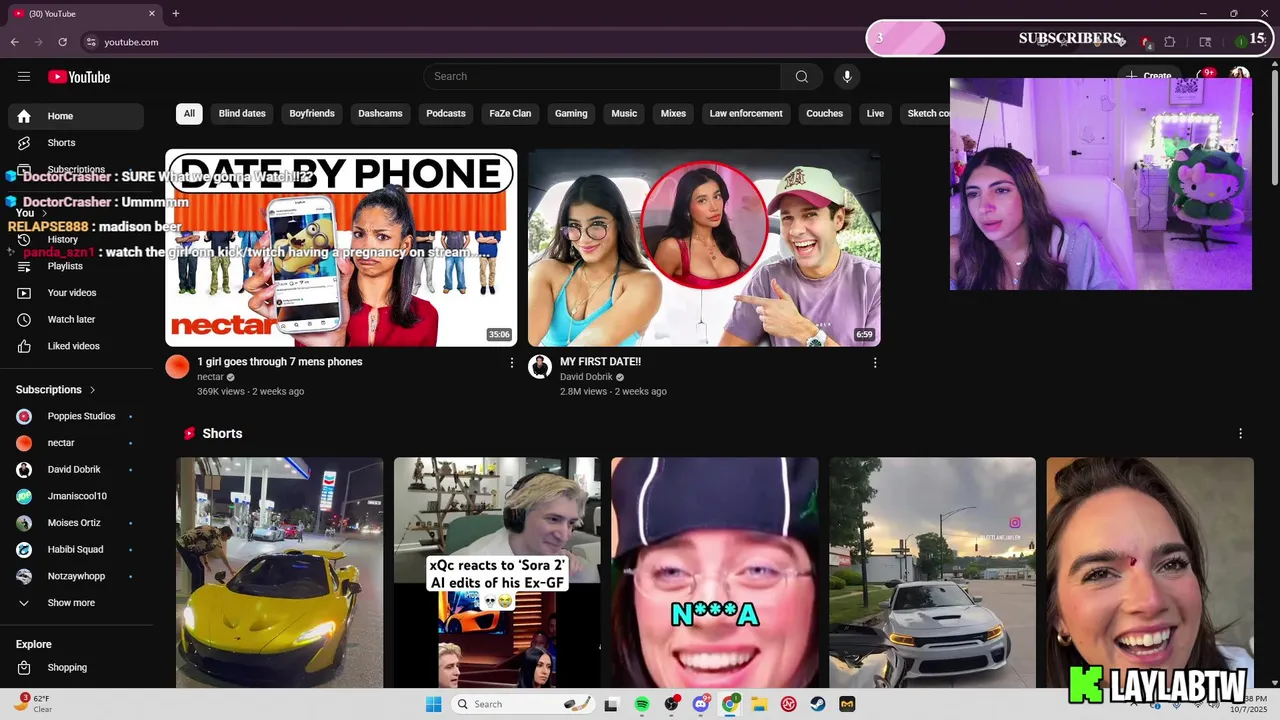The image size is (1280, 720).
Task: Select the All filter chip
Action: [189, 113]
